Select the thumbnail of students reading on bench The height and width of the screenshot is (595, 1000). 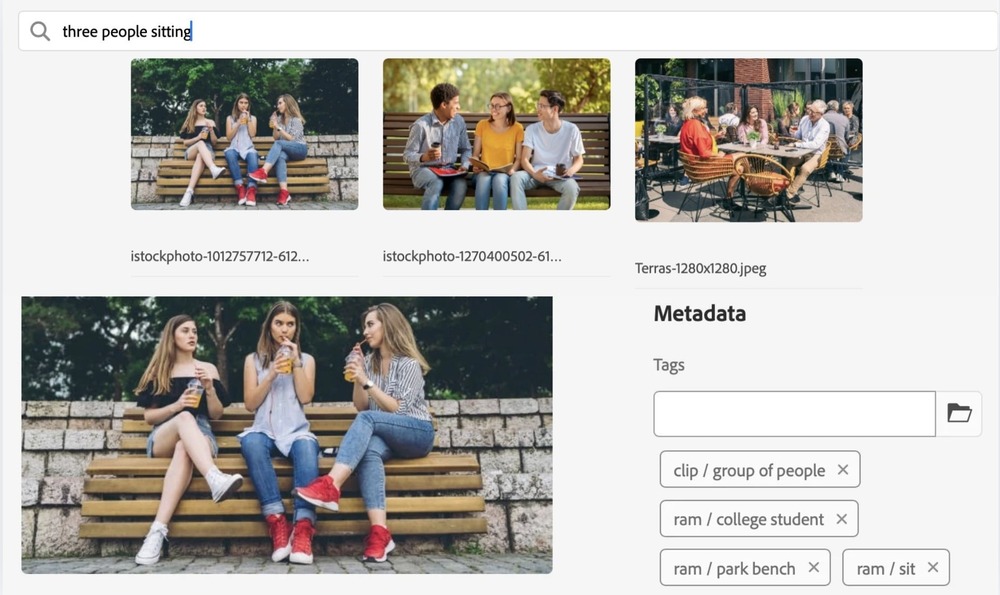pos(496,134)
